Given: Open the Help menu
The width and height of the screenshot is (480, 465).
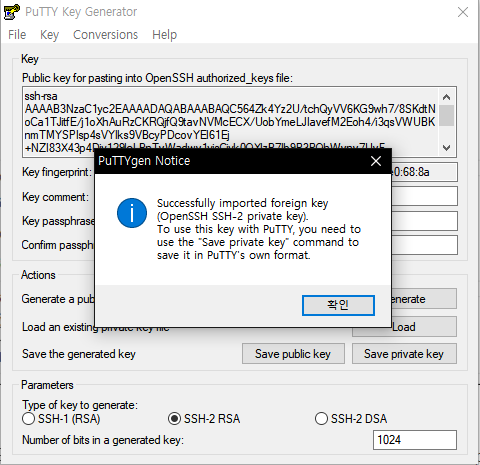Looking at the screenshot, I should point(164,35).
